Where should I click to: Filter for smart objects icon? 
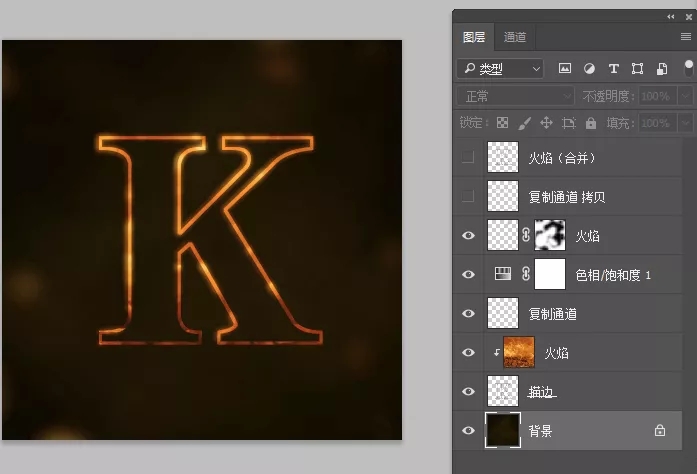(662, 68)
